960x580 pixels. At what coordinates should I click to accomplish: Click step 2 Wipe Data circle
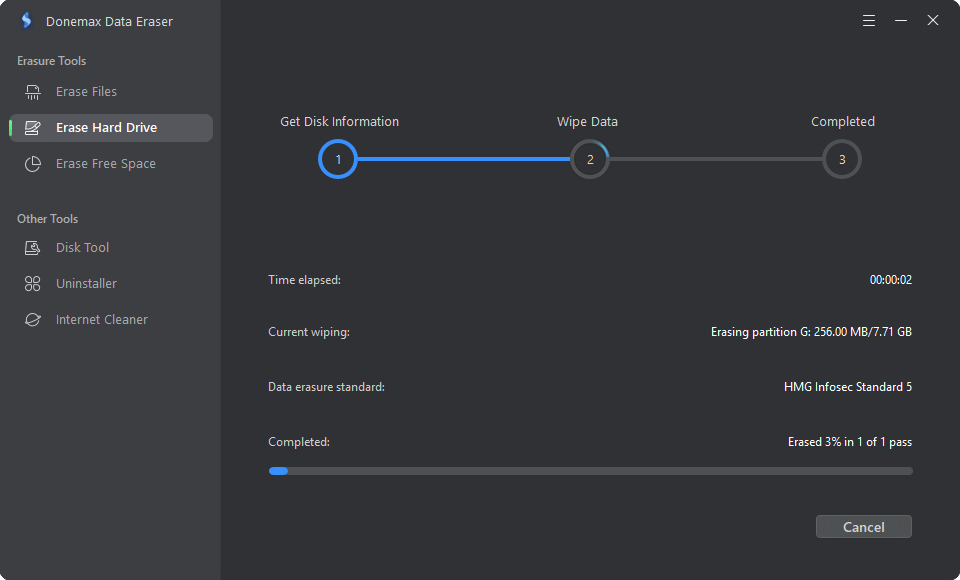coord(590,159)
